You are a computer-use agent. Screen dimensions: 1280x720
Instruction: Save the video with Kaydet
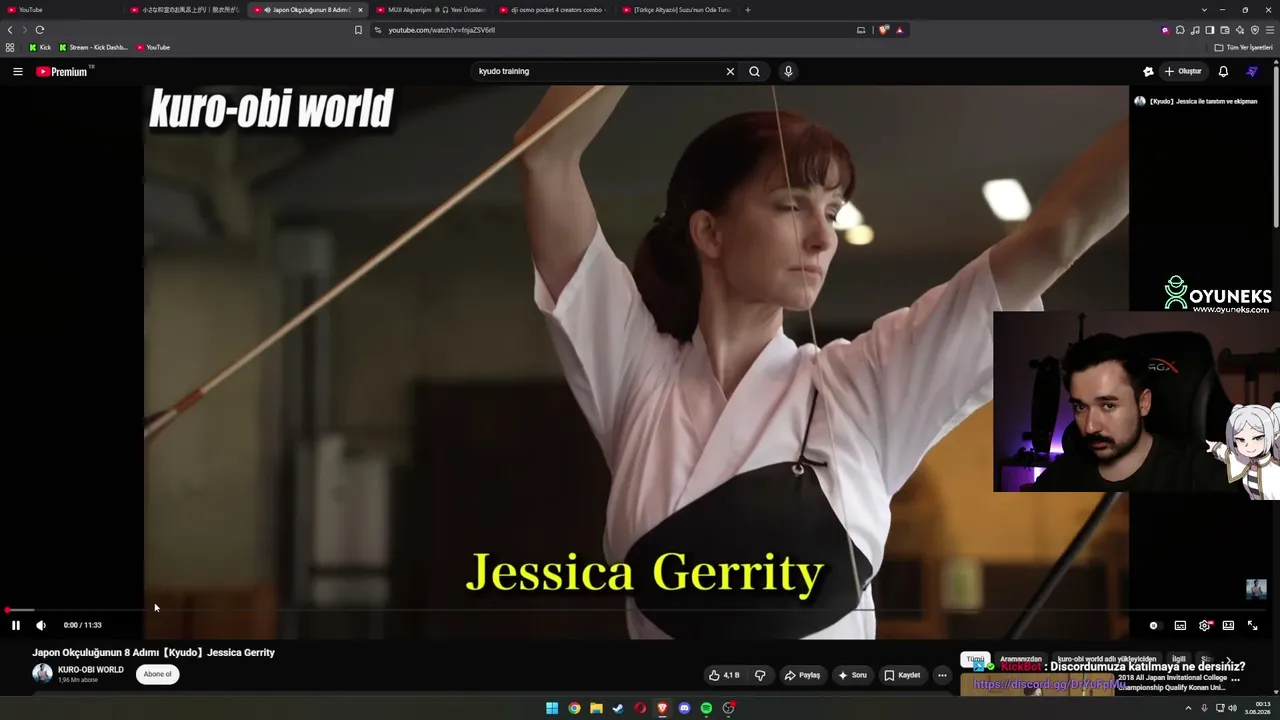coord(902,675)
